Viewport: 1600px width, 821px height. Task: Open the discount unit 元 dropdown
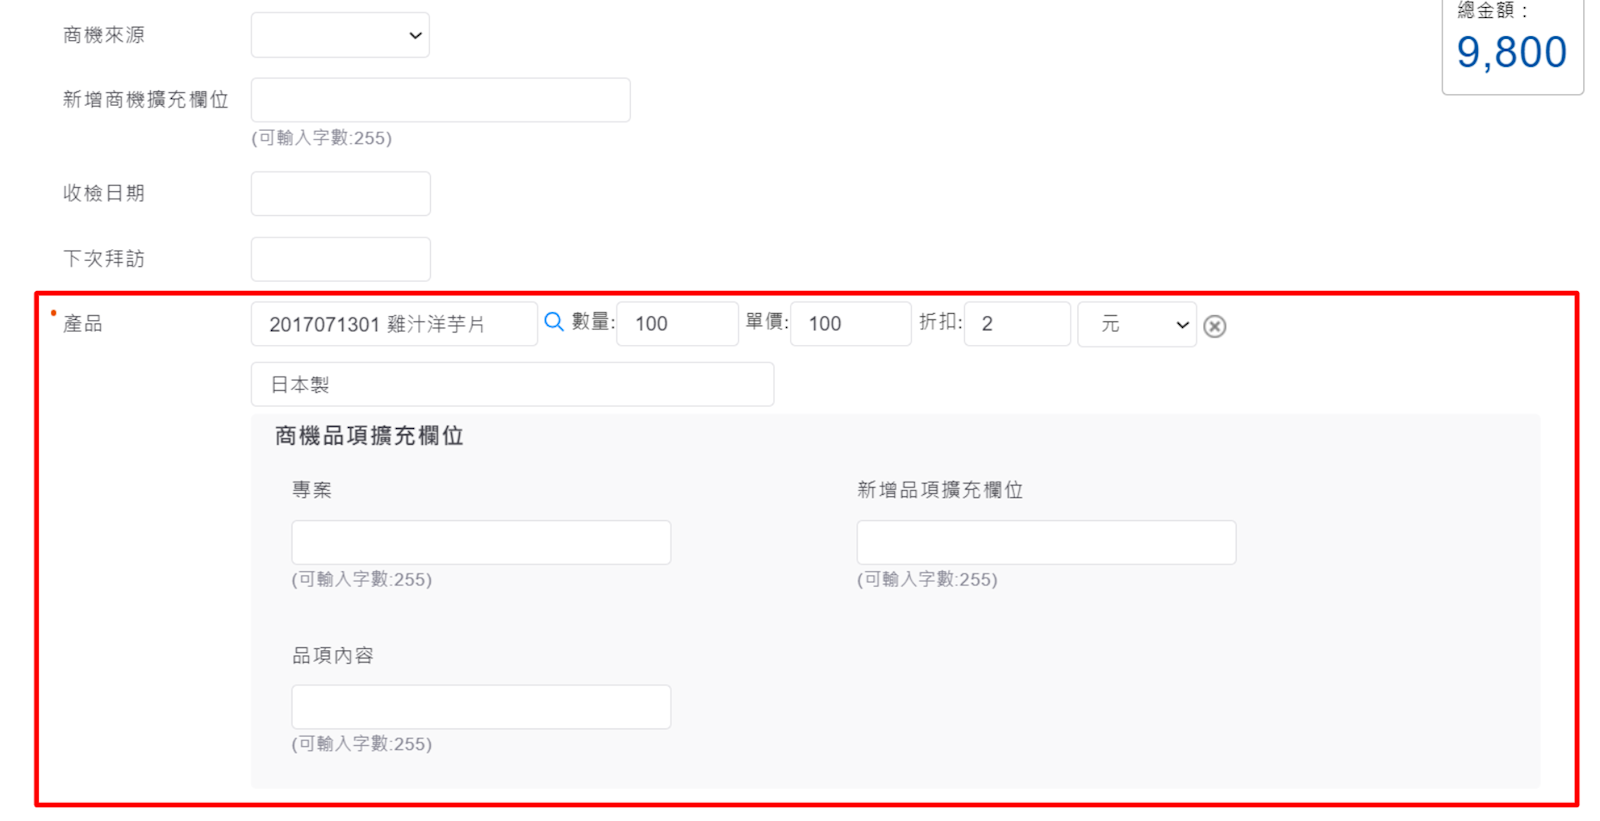[x=1137, y=324]
